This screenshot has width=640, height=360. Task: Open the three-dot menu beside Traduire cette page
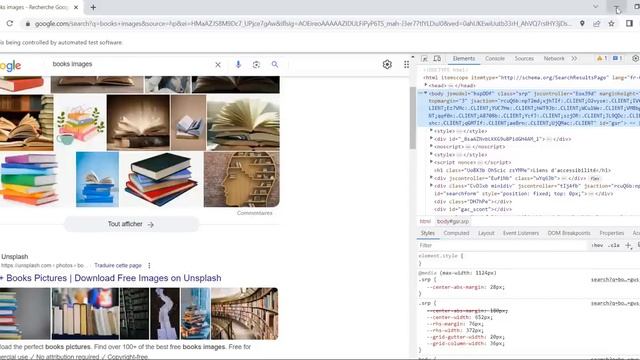tap(149, 265)
